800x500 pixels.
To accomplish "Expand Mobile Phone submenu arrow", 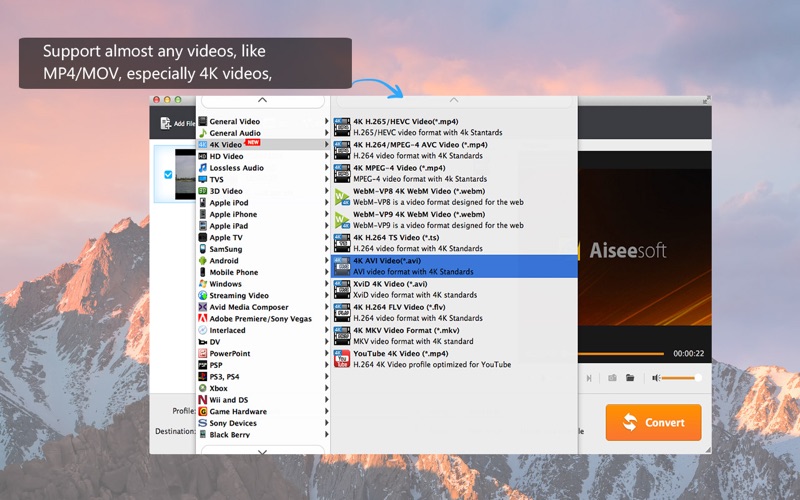I will coord(327,272).
